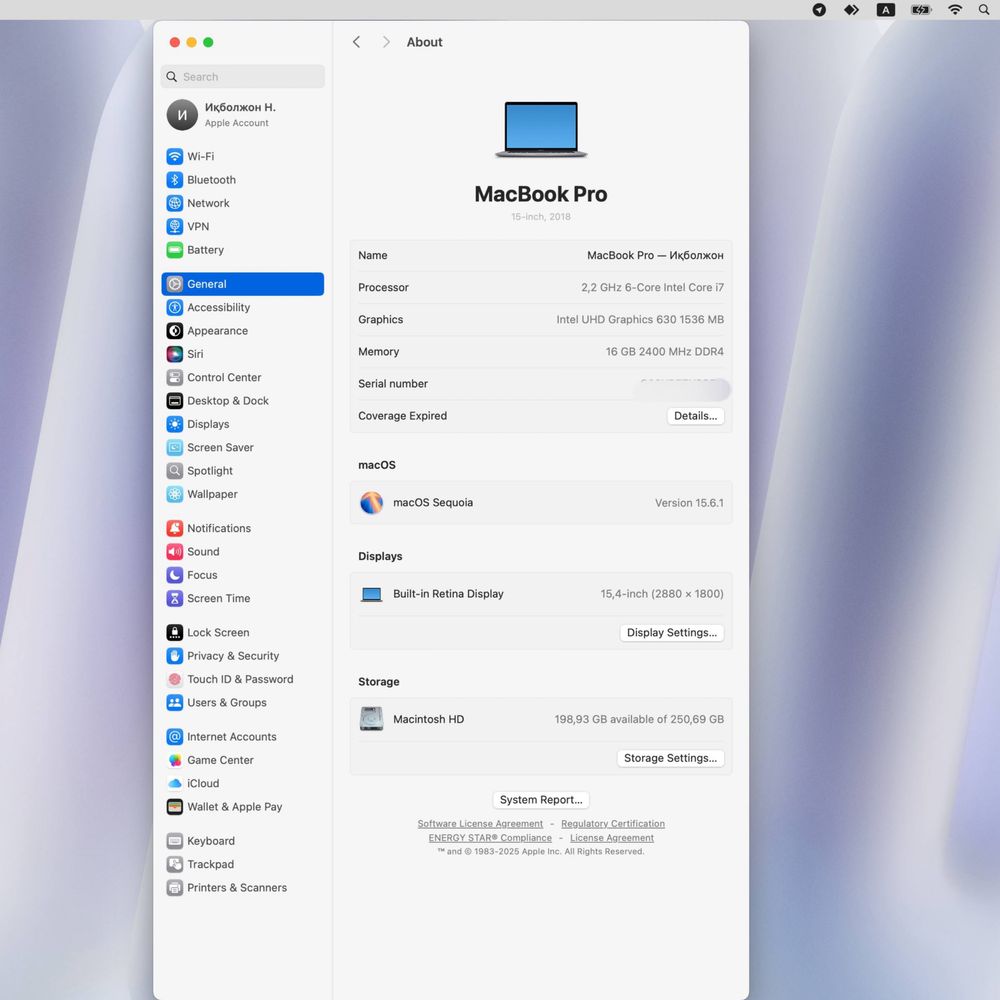The height and width of the screenshot is (1000, 1000).
Task: Open Notifications settings
Action: tap(242, 528)
